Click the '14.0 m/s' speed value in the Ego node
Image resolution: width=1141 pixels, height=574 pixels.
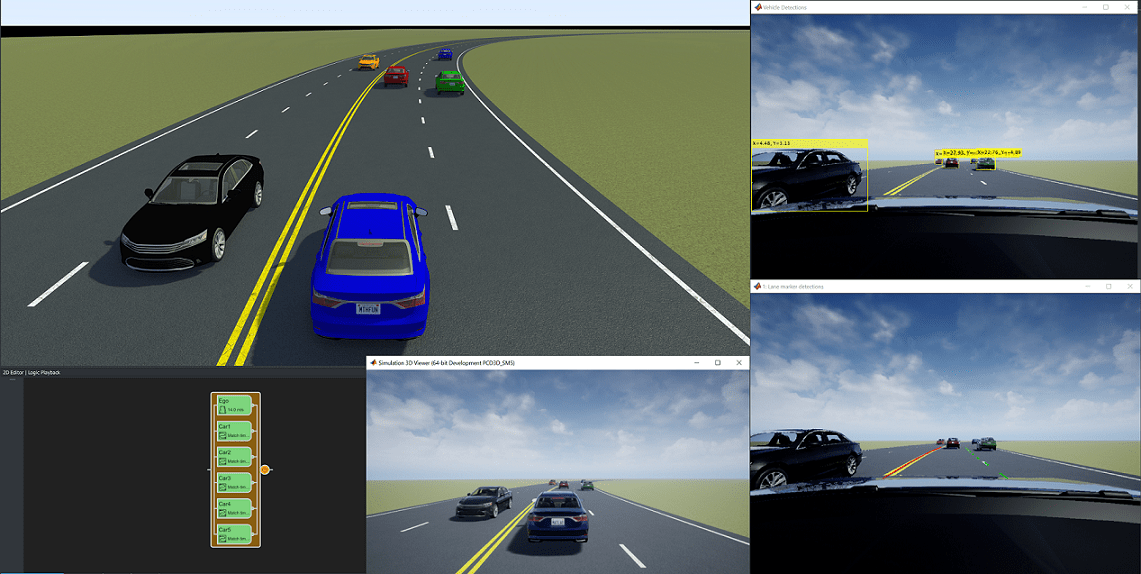235,410
